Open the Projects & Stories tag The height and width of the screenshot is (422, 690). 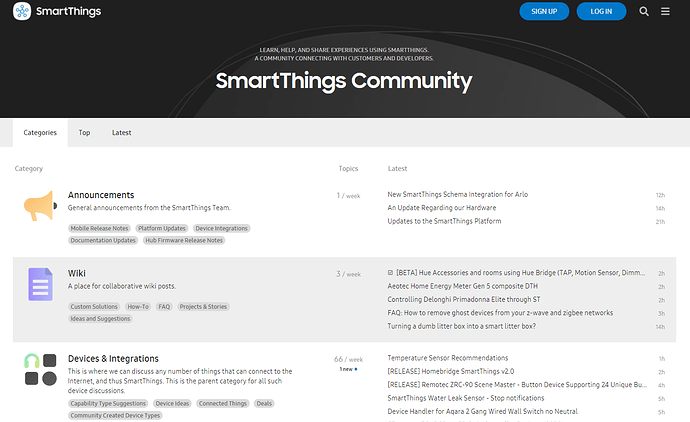tap(203, 307)
